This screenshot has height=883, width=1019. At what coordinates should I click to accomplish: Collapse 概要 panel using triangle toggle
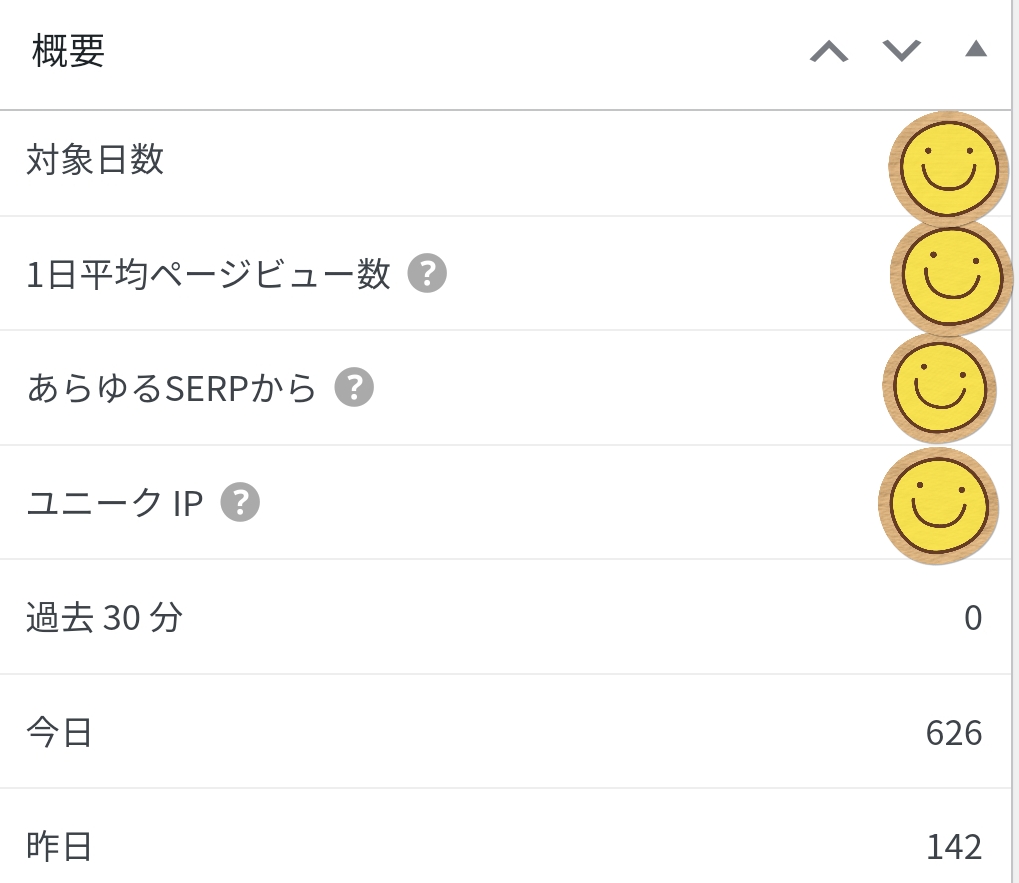pyautogui.click(x=976, y=49)
